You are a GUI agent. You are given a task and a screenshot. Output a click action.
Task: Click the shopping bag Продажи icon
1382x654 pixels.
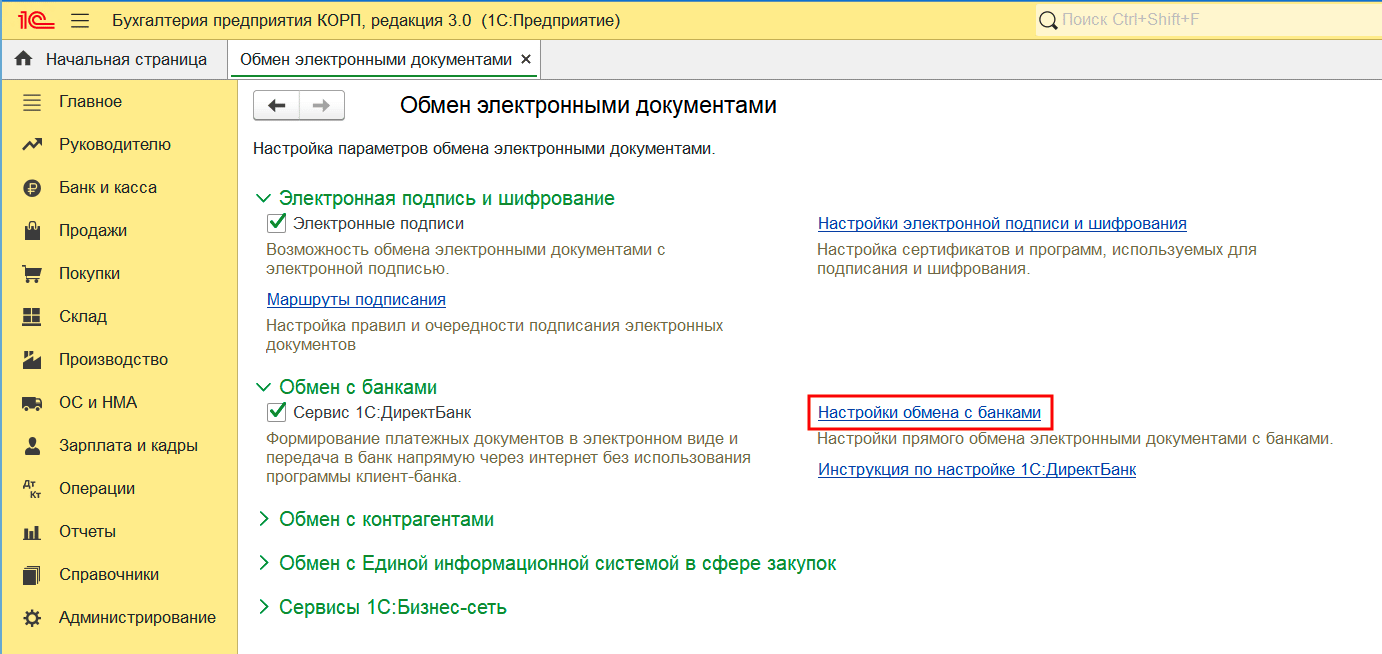tap(32, 231)
